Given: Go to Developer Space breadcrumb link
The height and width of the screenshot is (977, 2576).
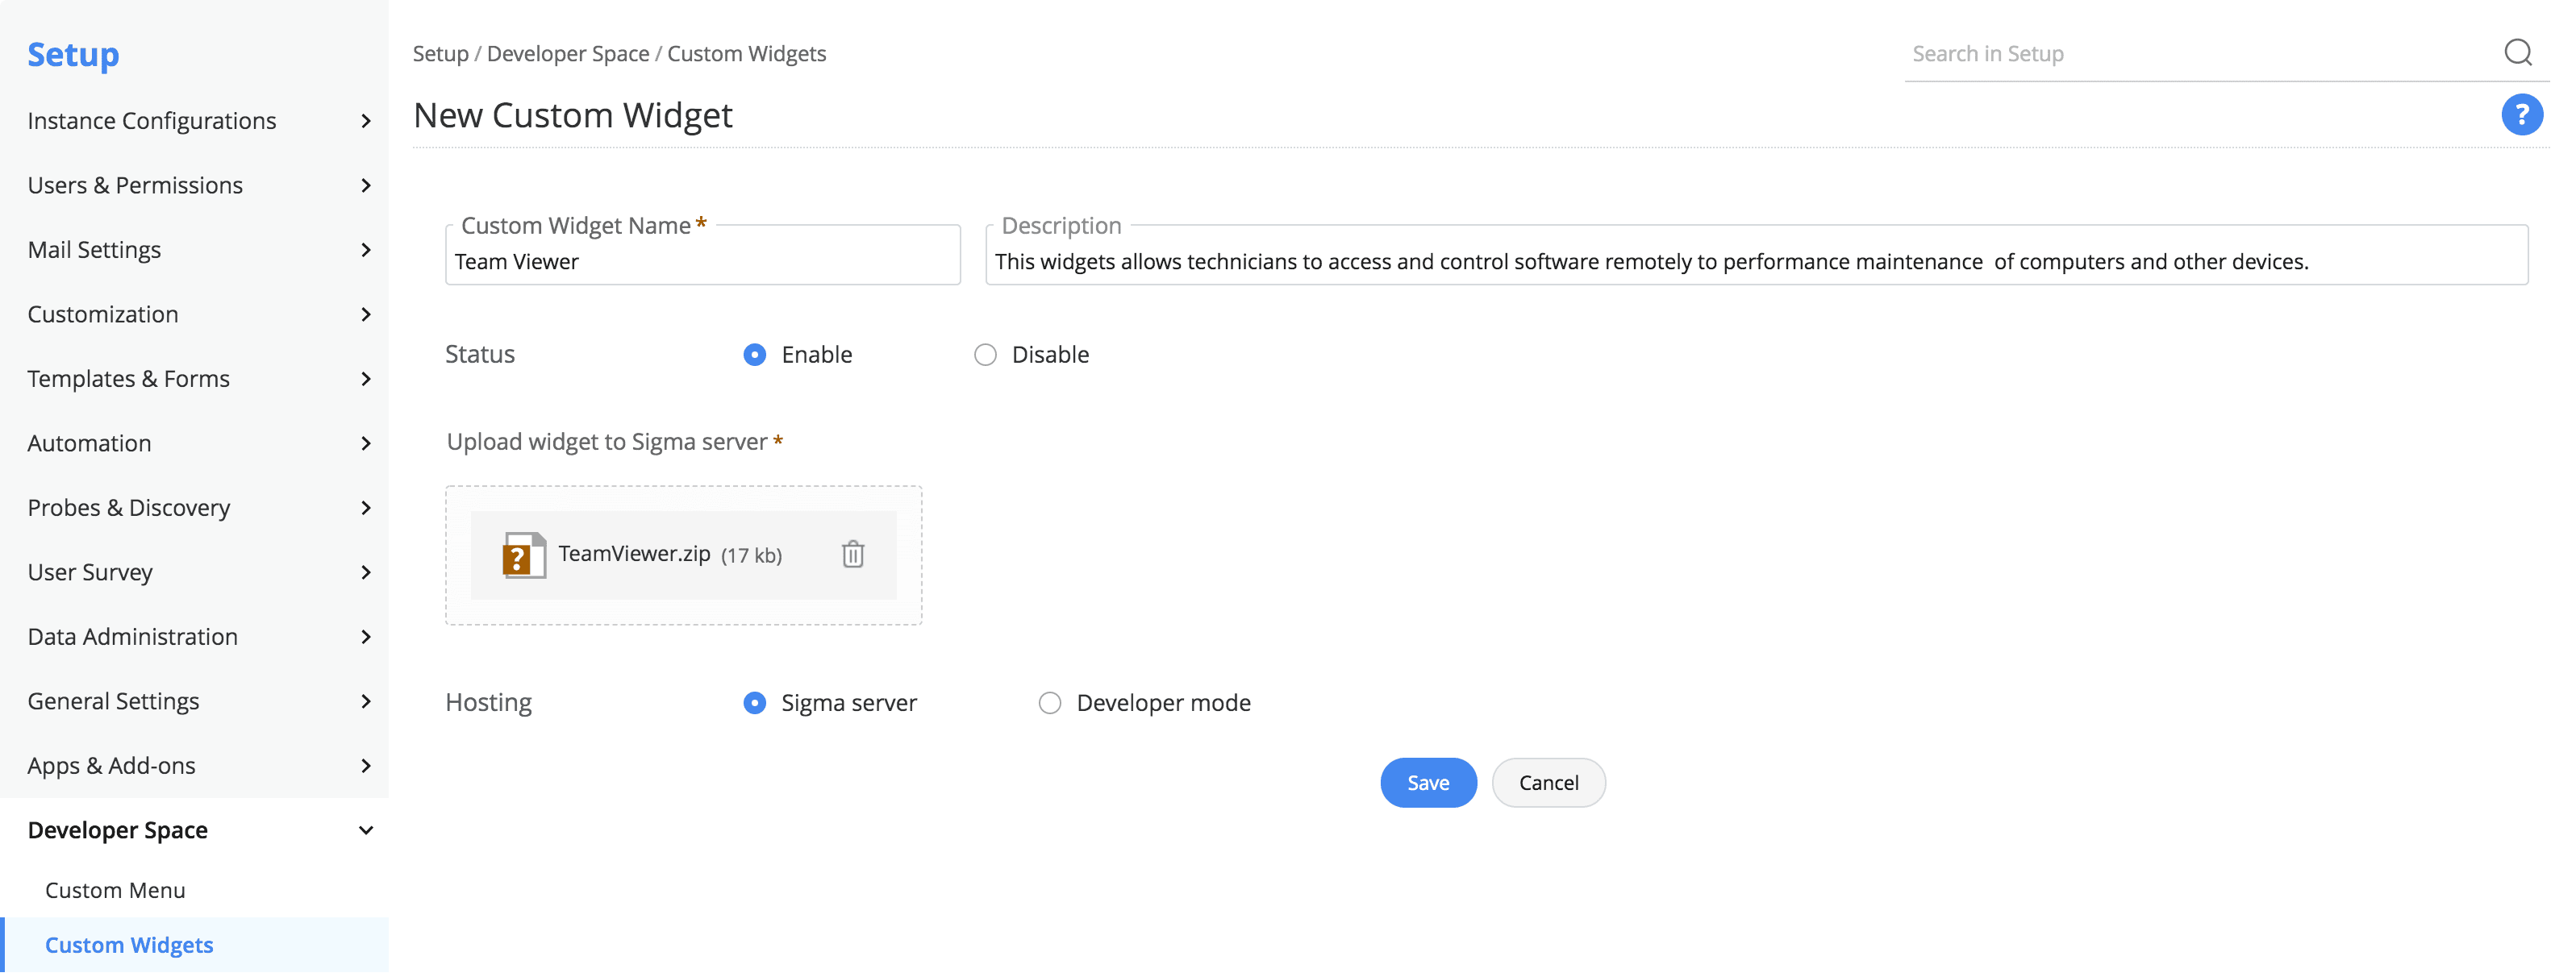Looking at the screenshot, I should [x=567, y=54].
